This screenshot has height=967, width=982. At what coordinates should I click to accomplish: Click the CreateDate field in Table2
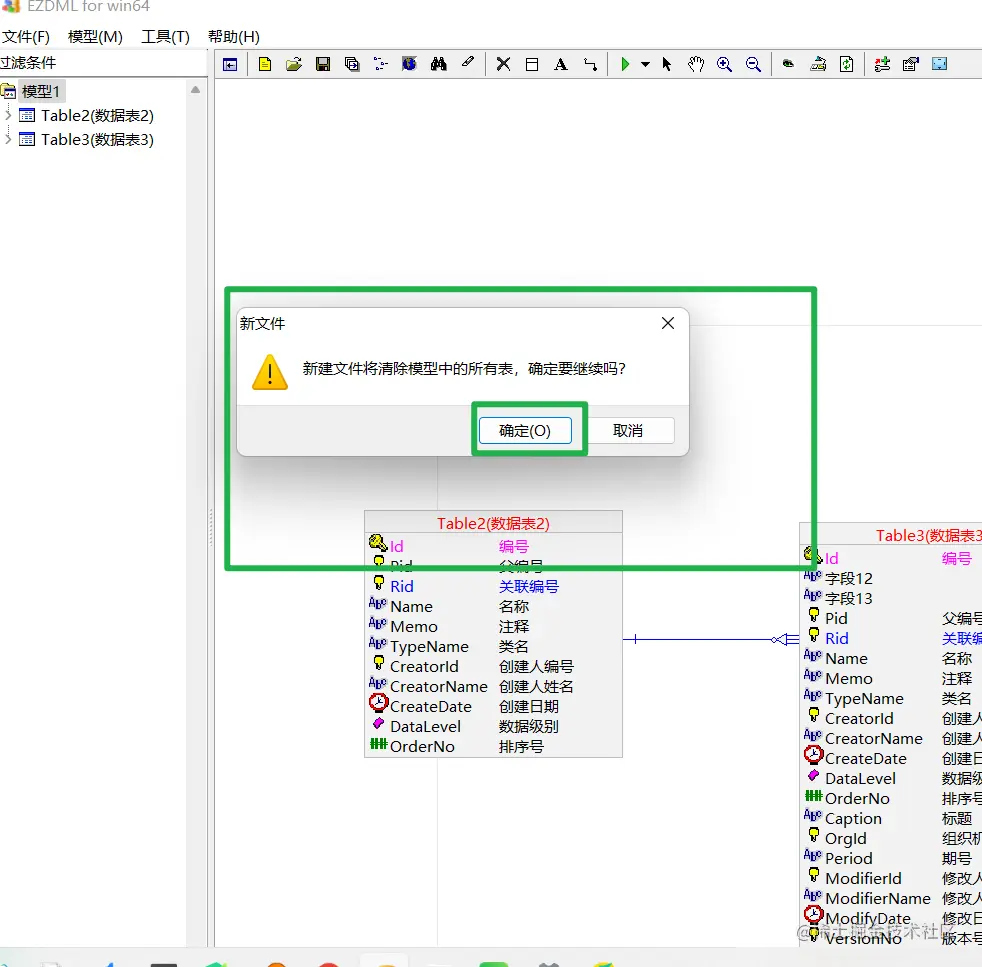pyautogui.click(x=430, y=706)
